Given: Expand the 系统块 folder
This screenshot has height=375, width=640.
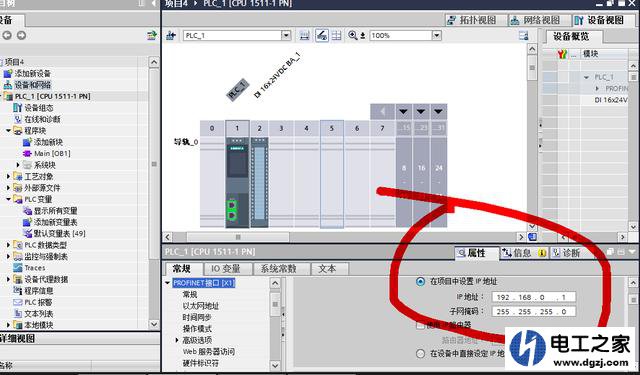Looking at the screenshot, I should (x=18, y=165).
